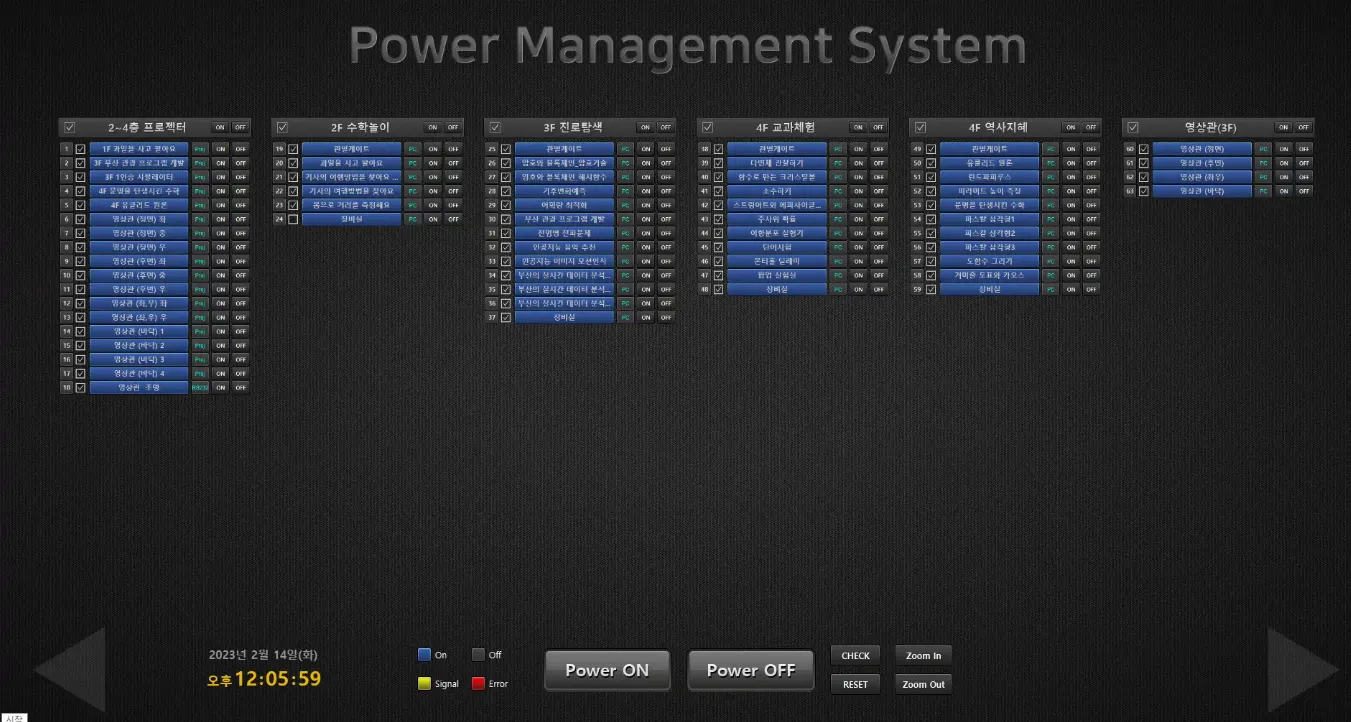Image resolution: width=1351 pixels, height=722 pixels.
Task: Uncheck the 영상관(3F) group header checkbox
Action: (x=1133, y=127)
